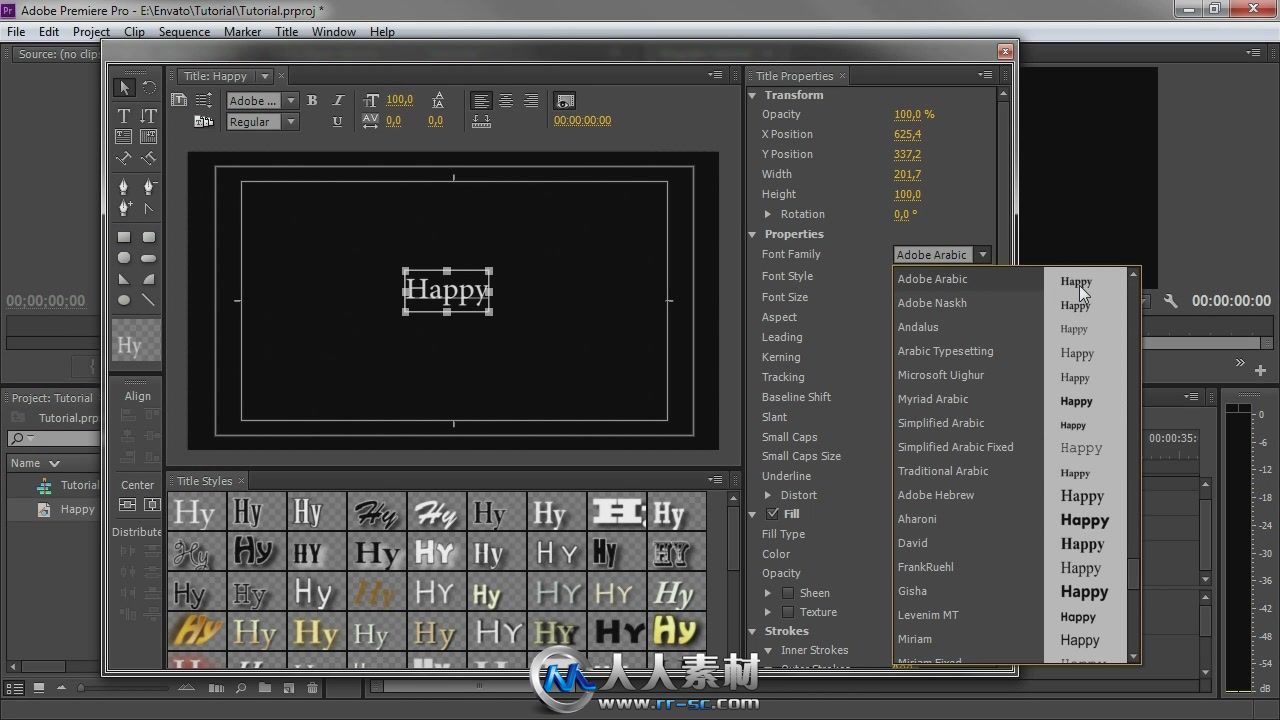Image resolution: width=1280 pixels, height=720 pixels.
Task: Click the trash Clear icon in Project panel
Action: tap(312, 688)
